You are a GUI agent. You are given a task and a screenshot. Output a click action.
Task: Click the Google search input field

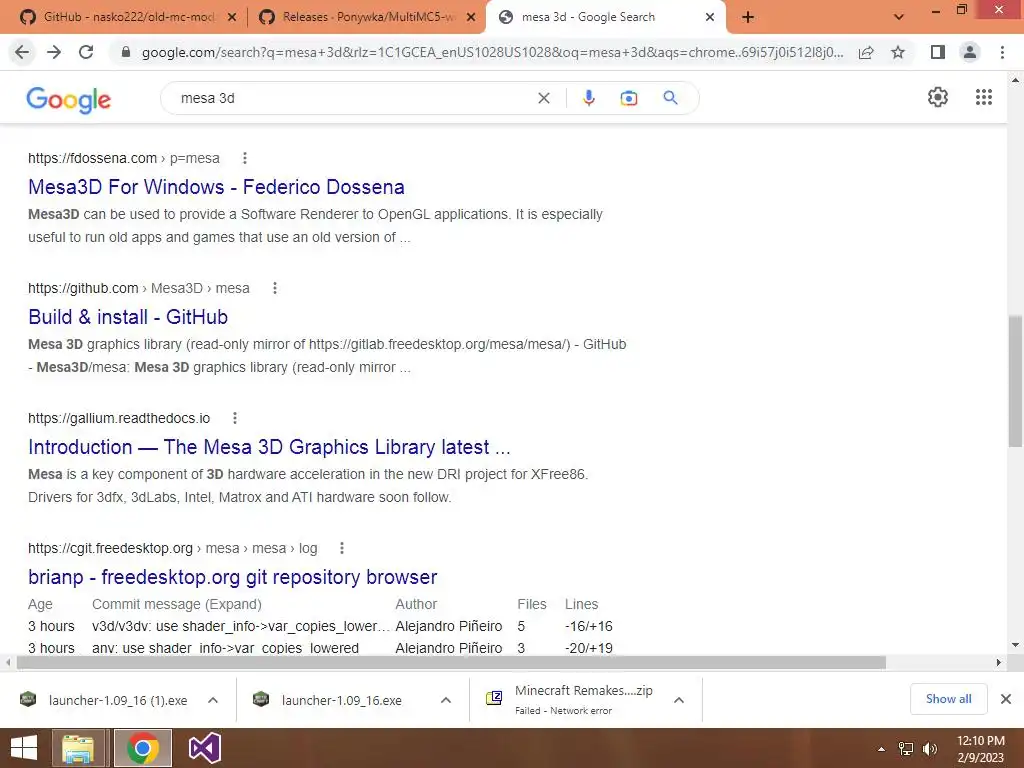[x=353, y=98]
